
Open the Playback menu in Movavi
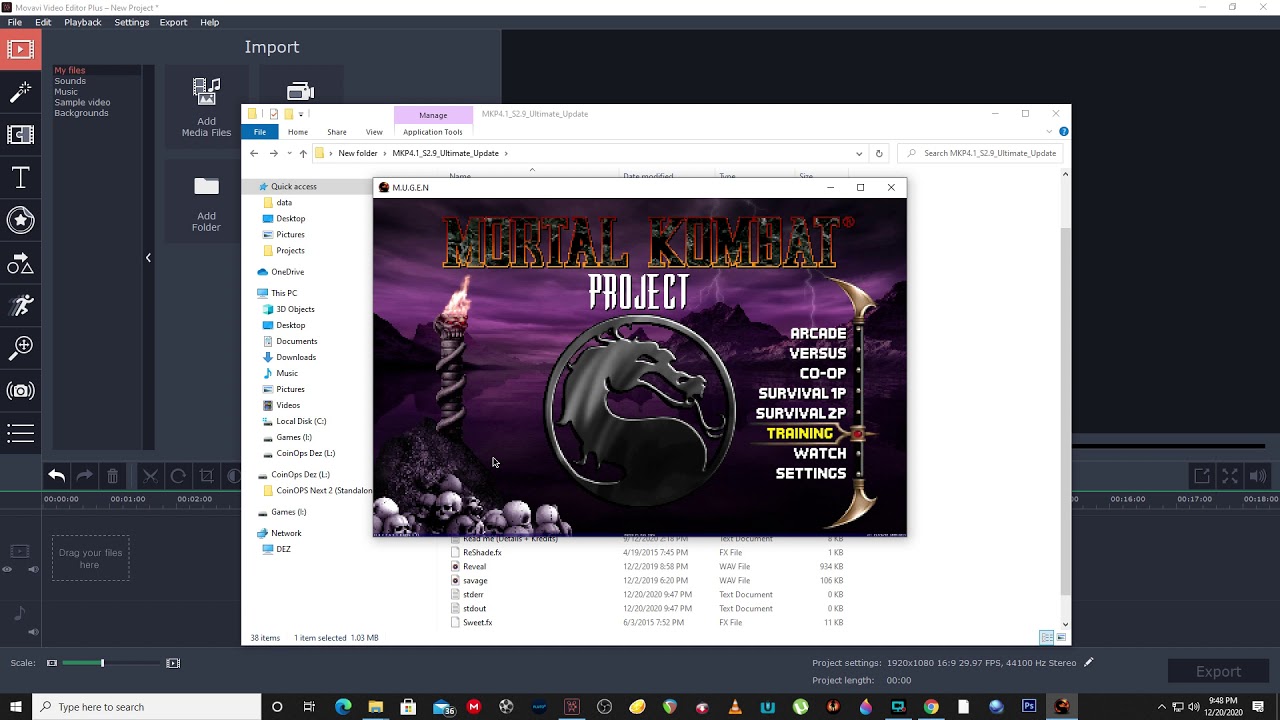pyautogui.click(x=83, y=22)
